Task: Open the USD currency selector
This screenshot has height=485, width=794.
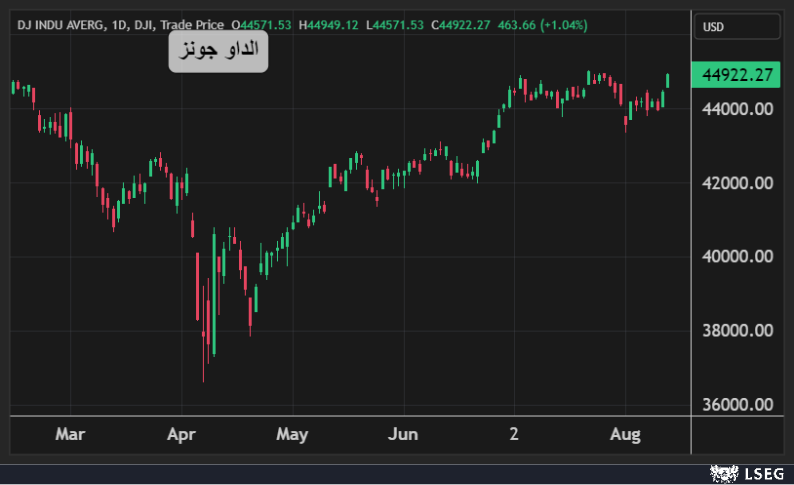Action: (738, 27)
